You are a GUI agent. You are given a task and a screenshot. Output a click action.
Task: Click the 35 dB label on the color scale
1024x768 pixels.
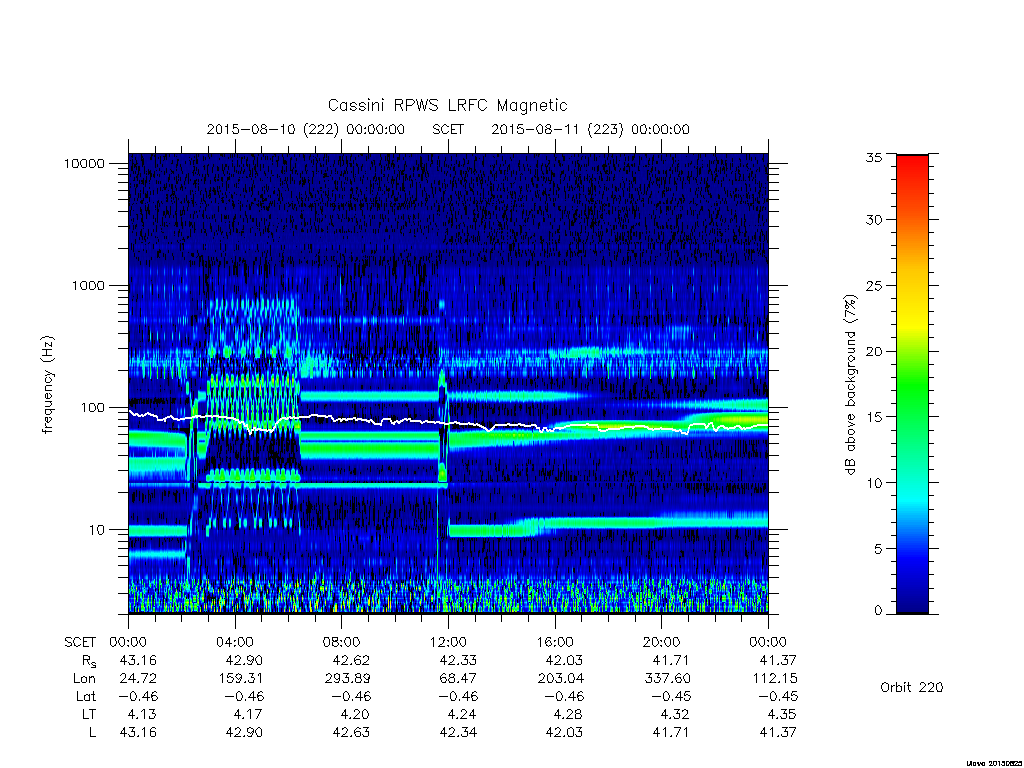(x=873, y=157)
